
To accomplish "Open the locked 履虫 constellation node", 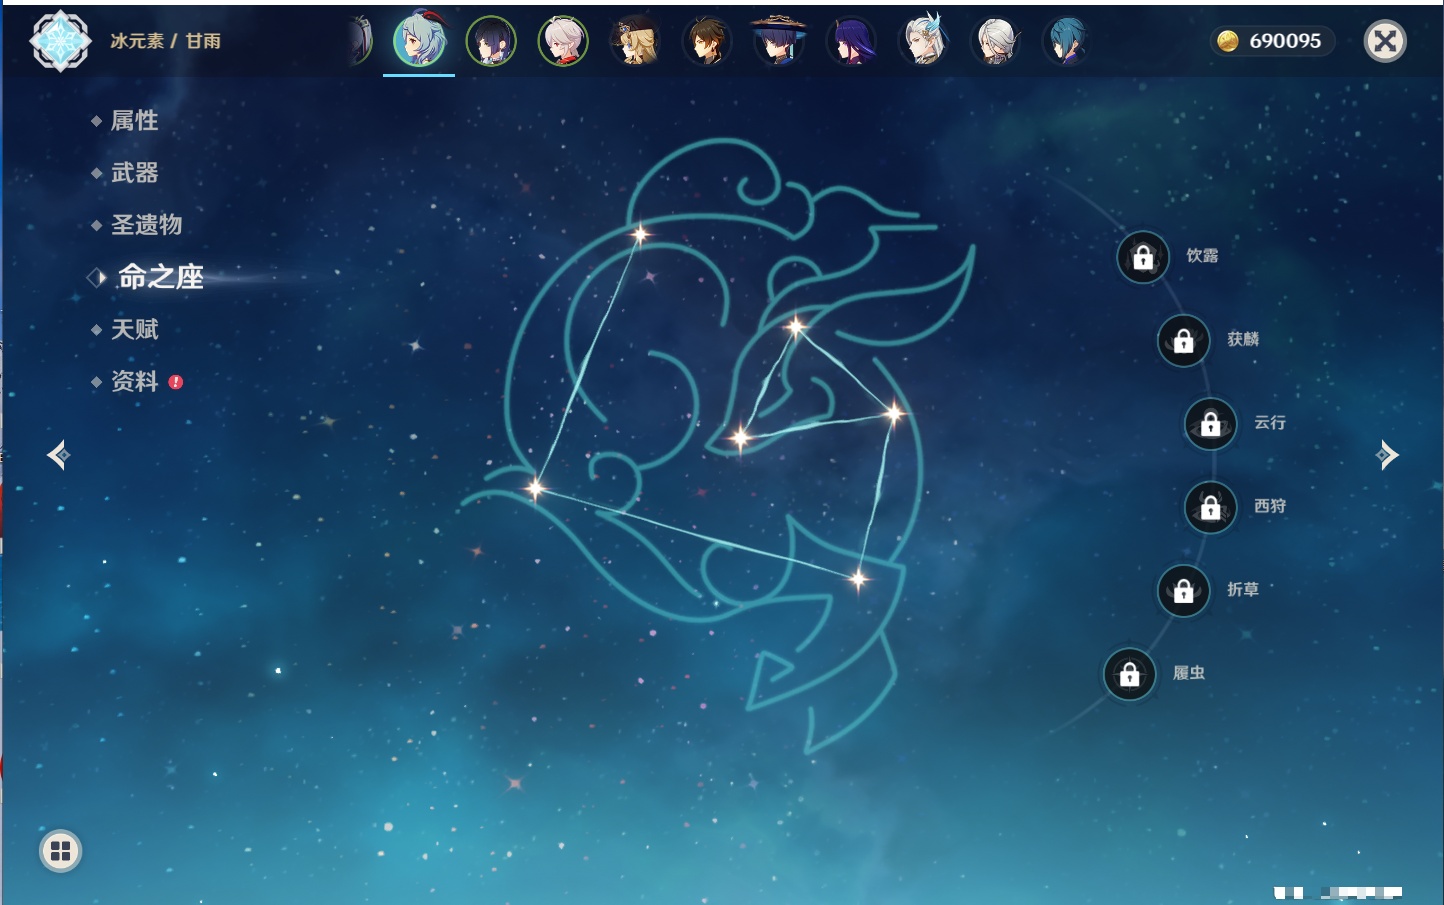I will 1130,674.
